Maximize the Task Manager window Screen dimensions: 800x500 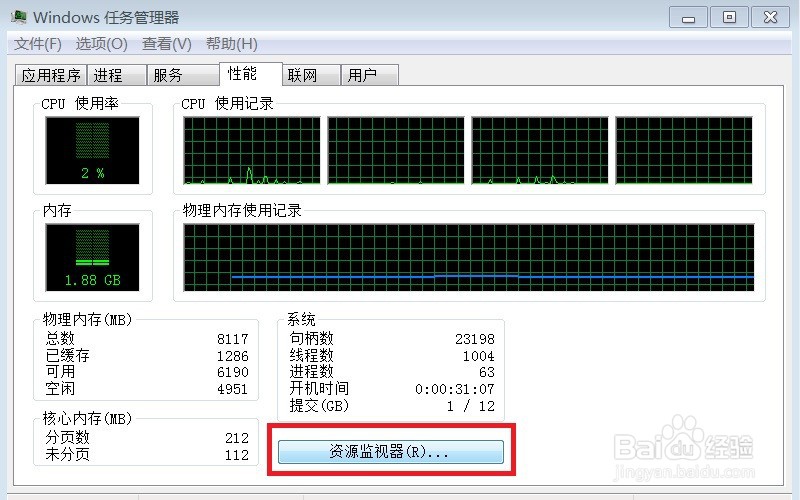(x=730, y=17)
